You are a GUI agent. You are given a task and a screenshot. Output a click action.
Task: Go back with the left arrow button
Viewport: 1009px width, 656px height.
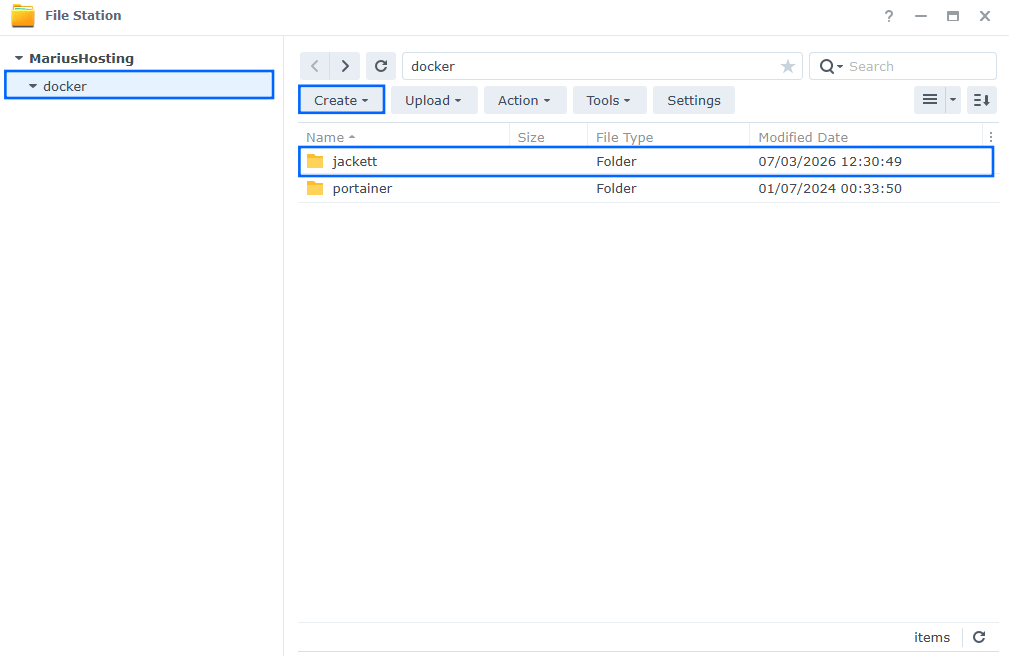pyautogui.click(x=315, y=66)
